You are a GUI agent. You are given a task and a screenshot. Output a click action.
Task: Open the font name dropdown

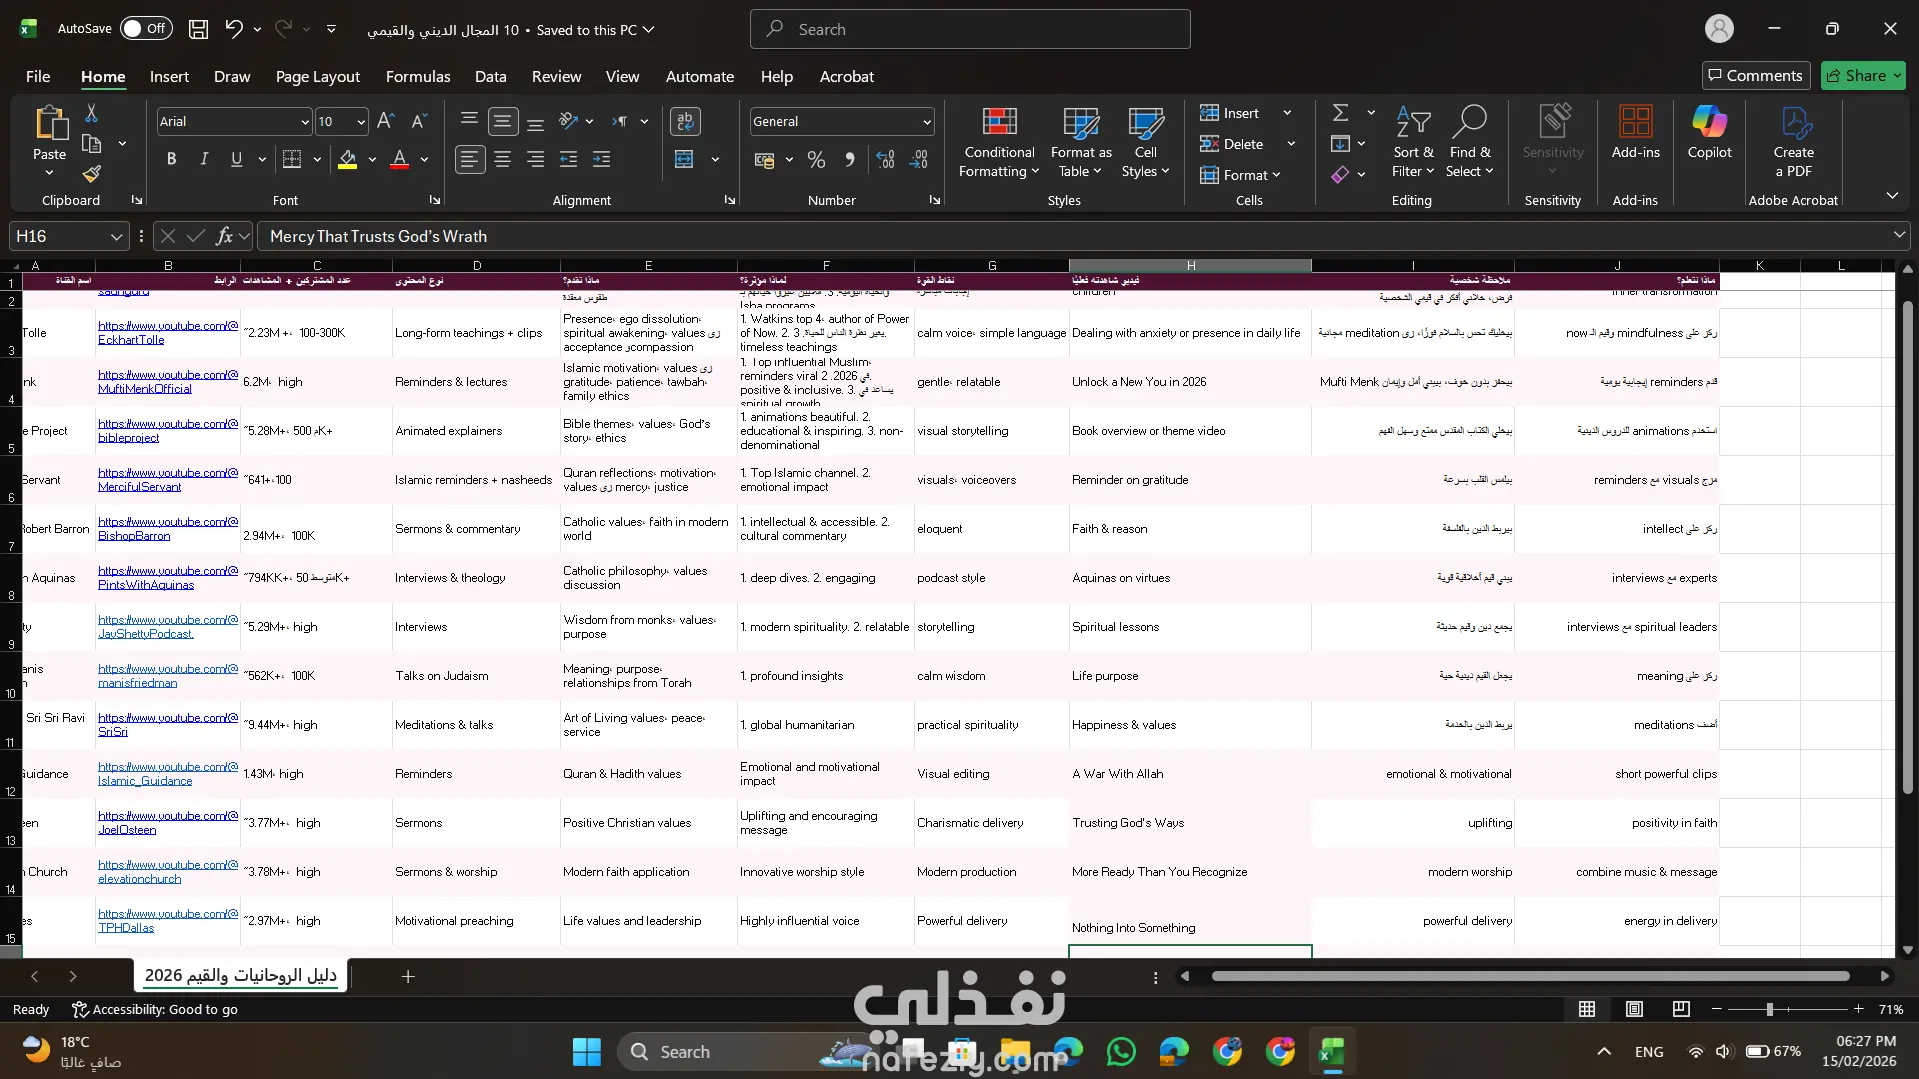[305, 122]
